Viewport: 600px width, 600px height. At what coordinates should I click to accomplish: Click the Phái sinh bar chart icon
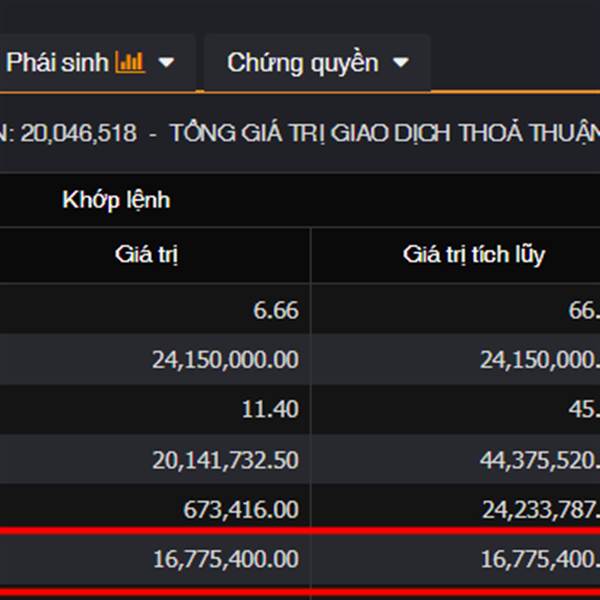click(130, 63)
